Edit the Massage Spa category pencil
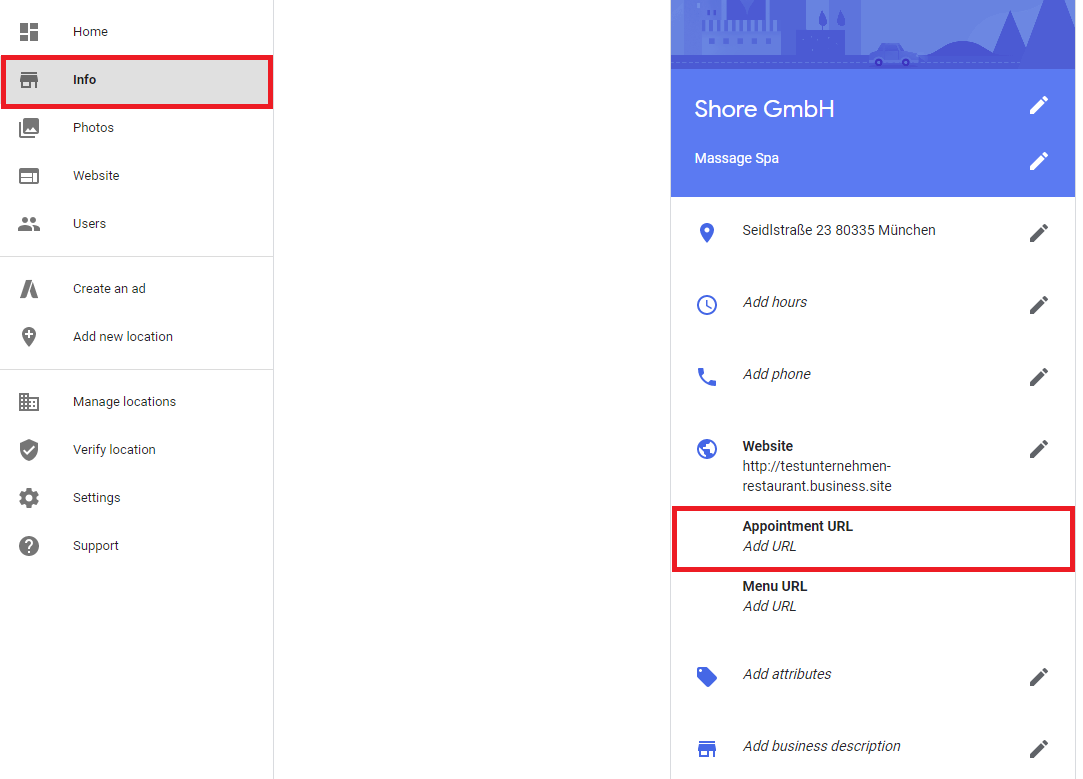Viewport: 1083px width, 779px height. (x=1039, y=160)
